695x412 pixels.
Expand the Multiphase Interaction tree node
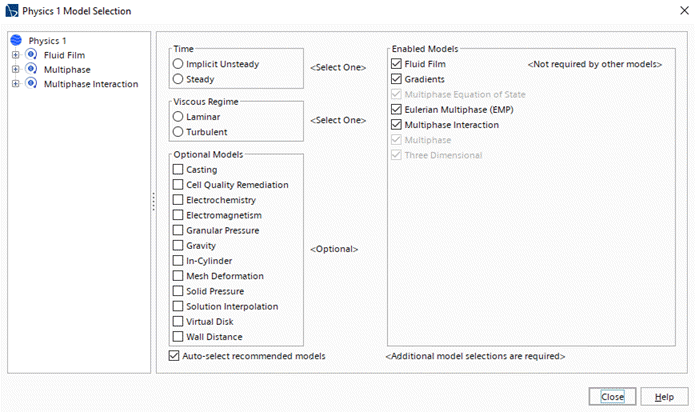(16, 84)
